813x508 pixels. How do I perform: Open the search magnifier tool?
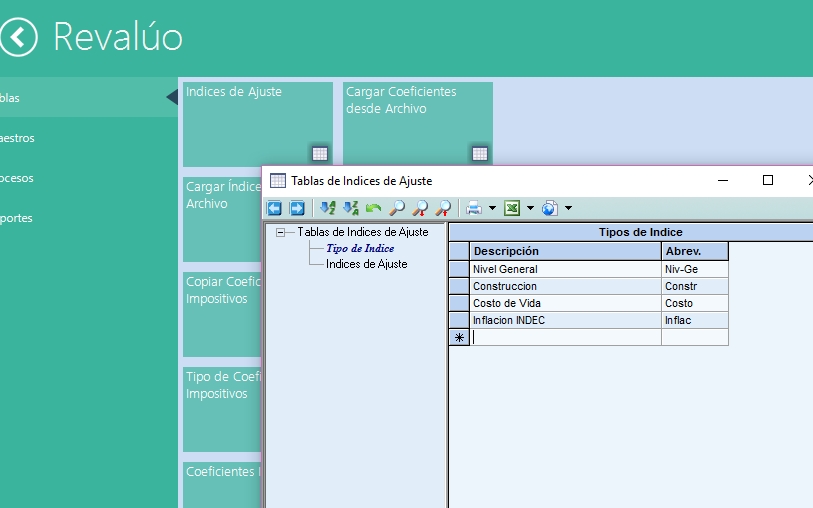coord(397,208)
